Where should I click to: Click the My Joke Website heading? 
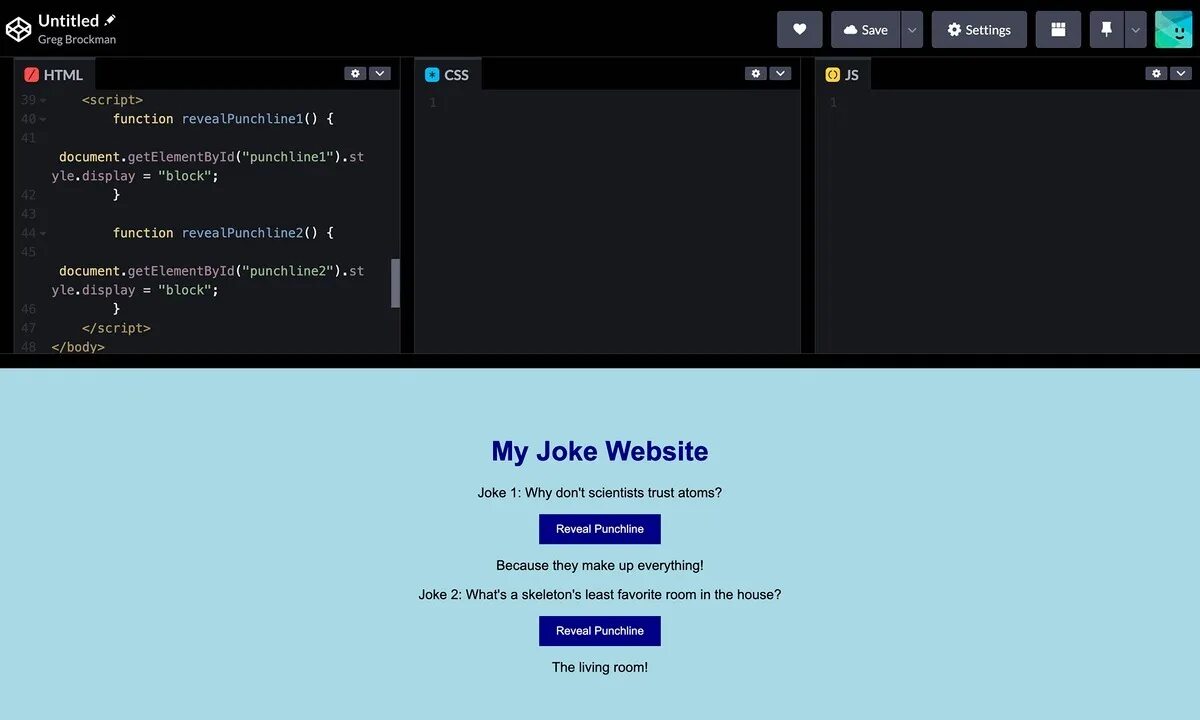[x=600, y=451]
